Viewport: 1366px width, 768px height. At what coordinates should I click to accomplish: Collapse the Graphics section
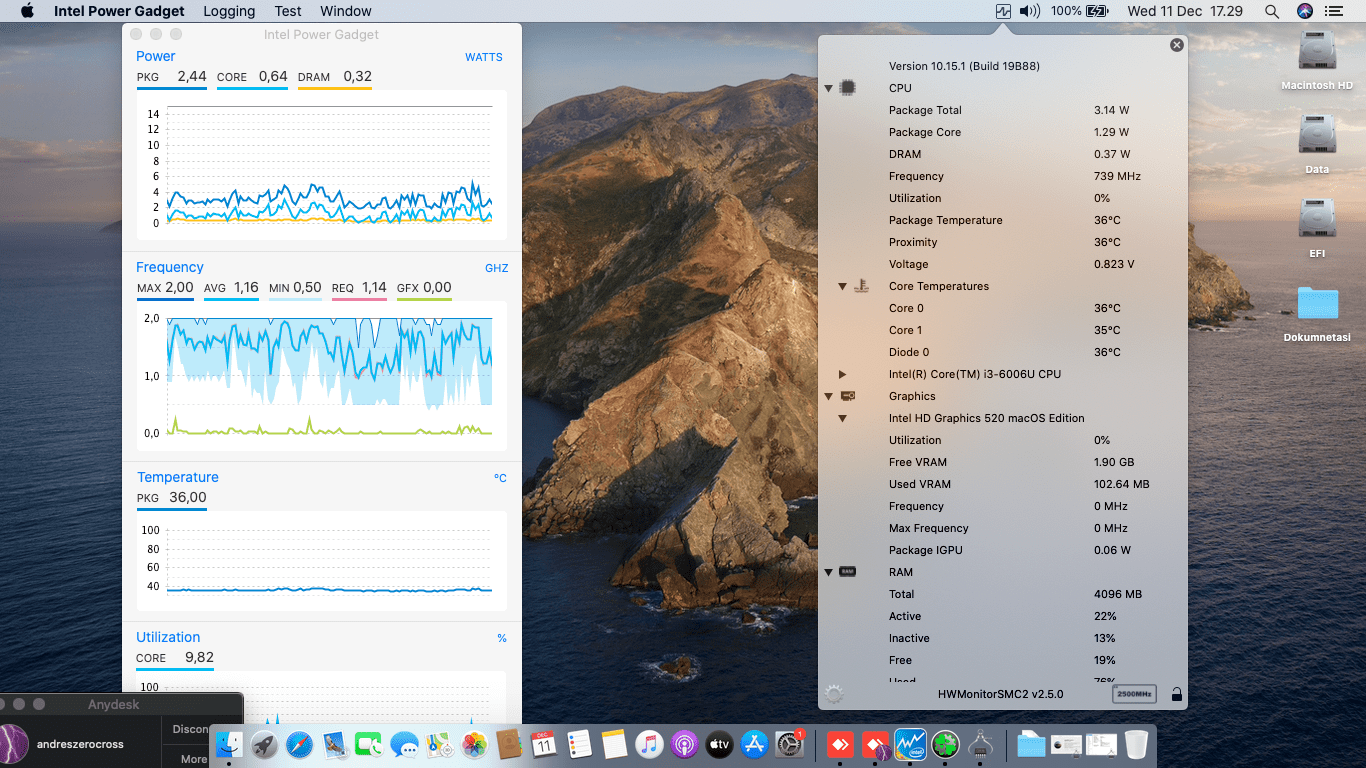[828, 396]
